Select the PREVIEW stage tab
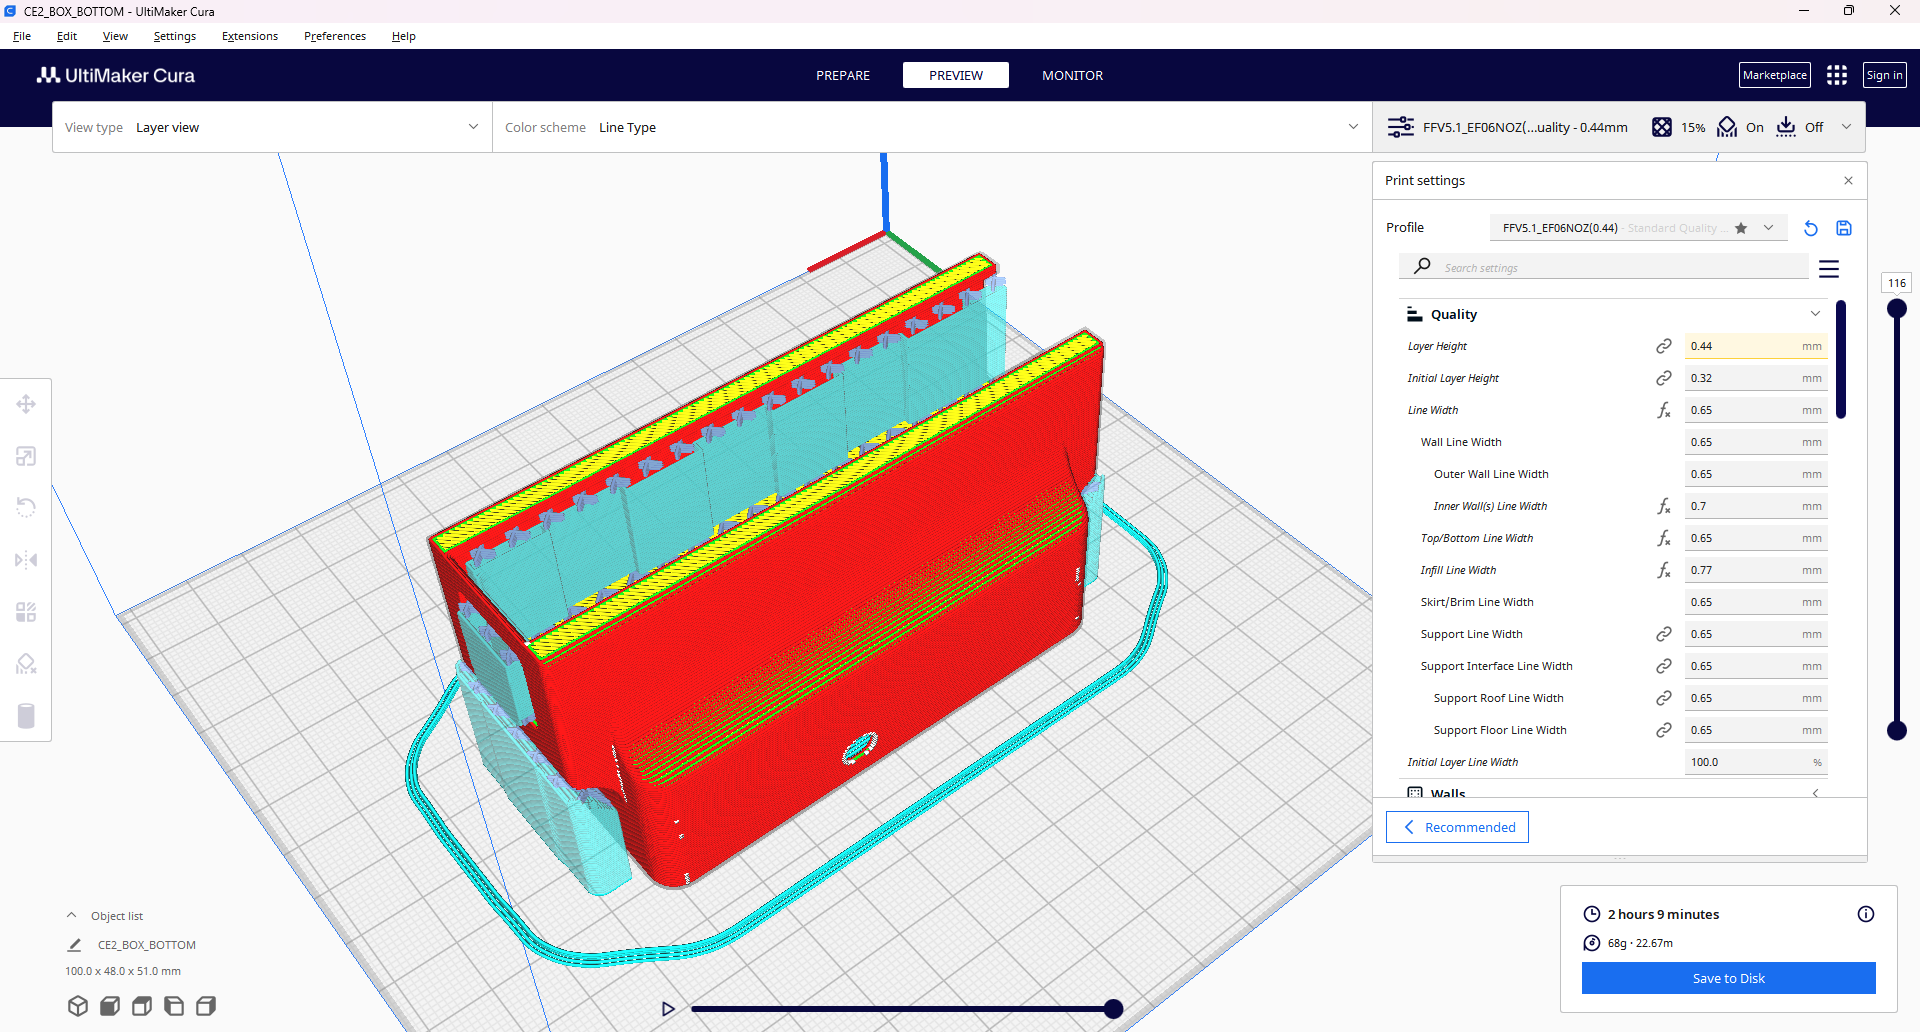 pos(956,75)
